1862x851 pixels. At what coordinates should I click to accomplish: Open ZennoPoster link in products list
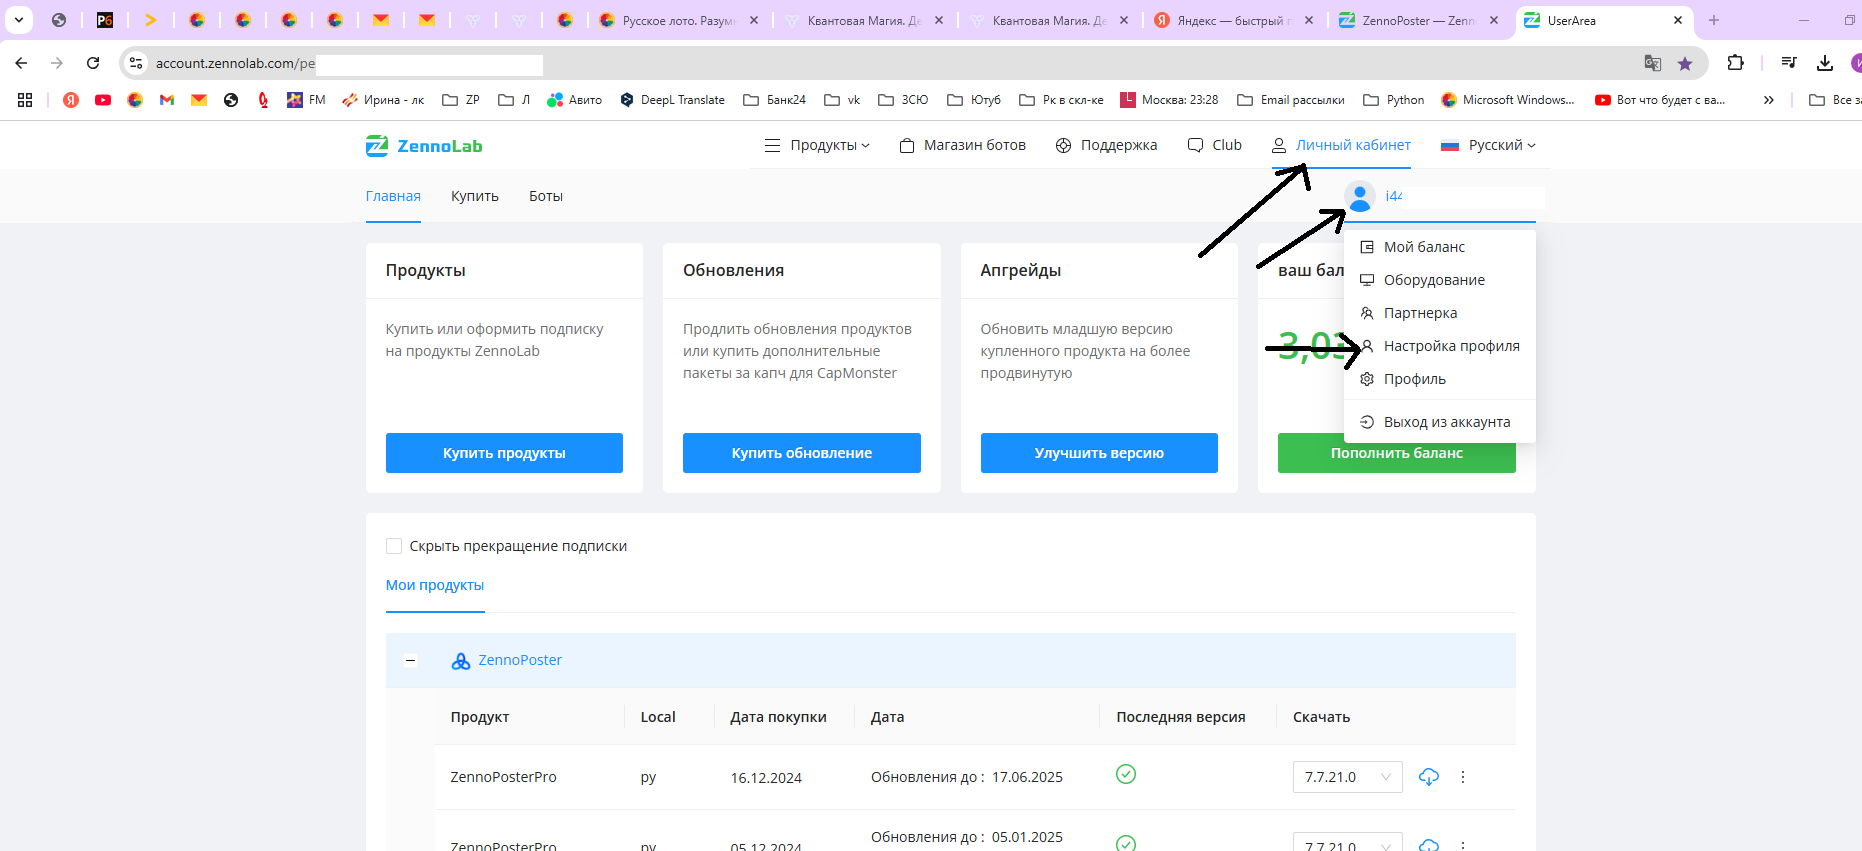tap(520, 660)
